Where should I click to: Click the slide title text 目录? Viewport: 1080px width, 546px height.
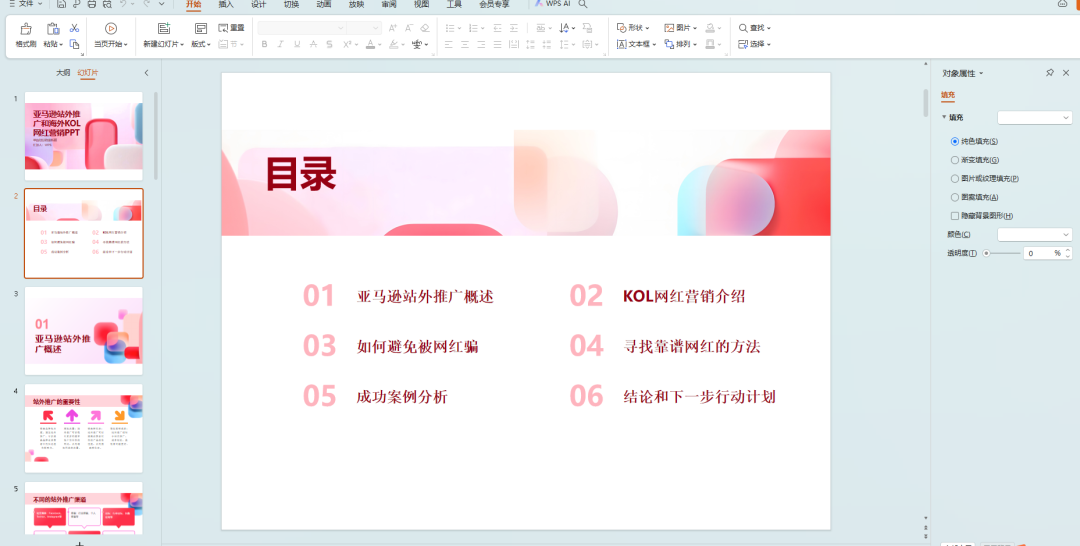point(301,174)
